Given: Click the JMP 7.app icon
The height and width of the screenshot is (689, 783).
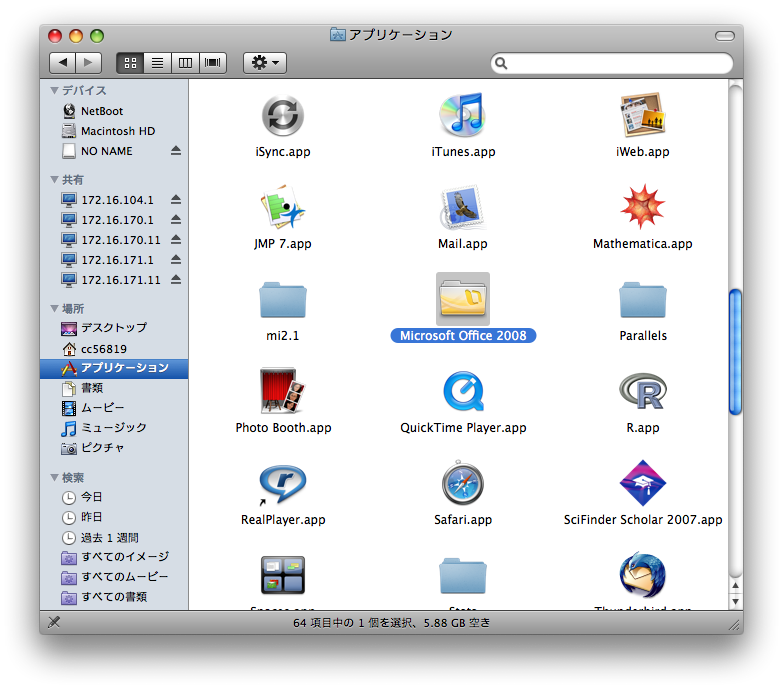Looking at the screenshot, I should point(283,208).
